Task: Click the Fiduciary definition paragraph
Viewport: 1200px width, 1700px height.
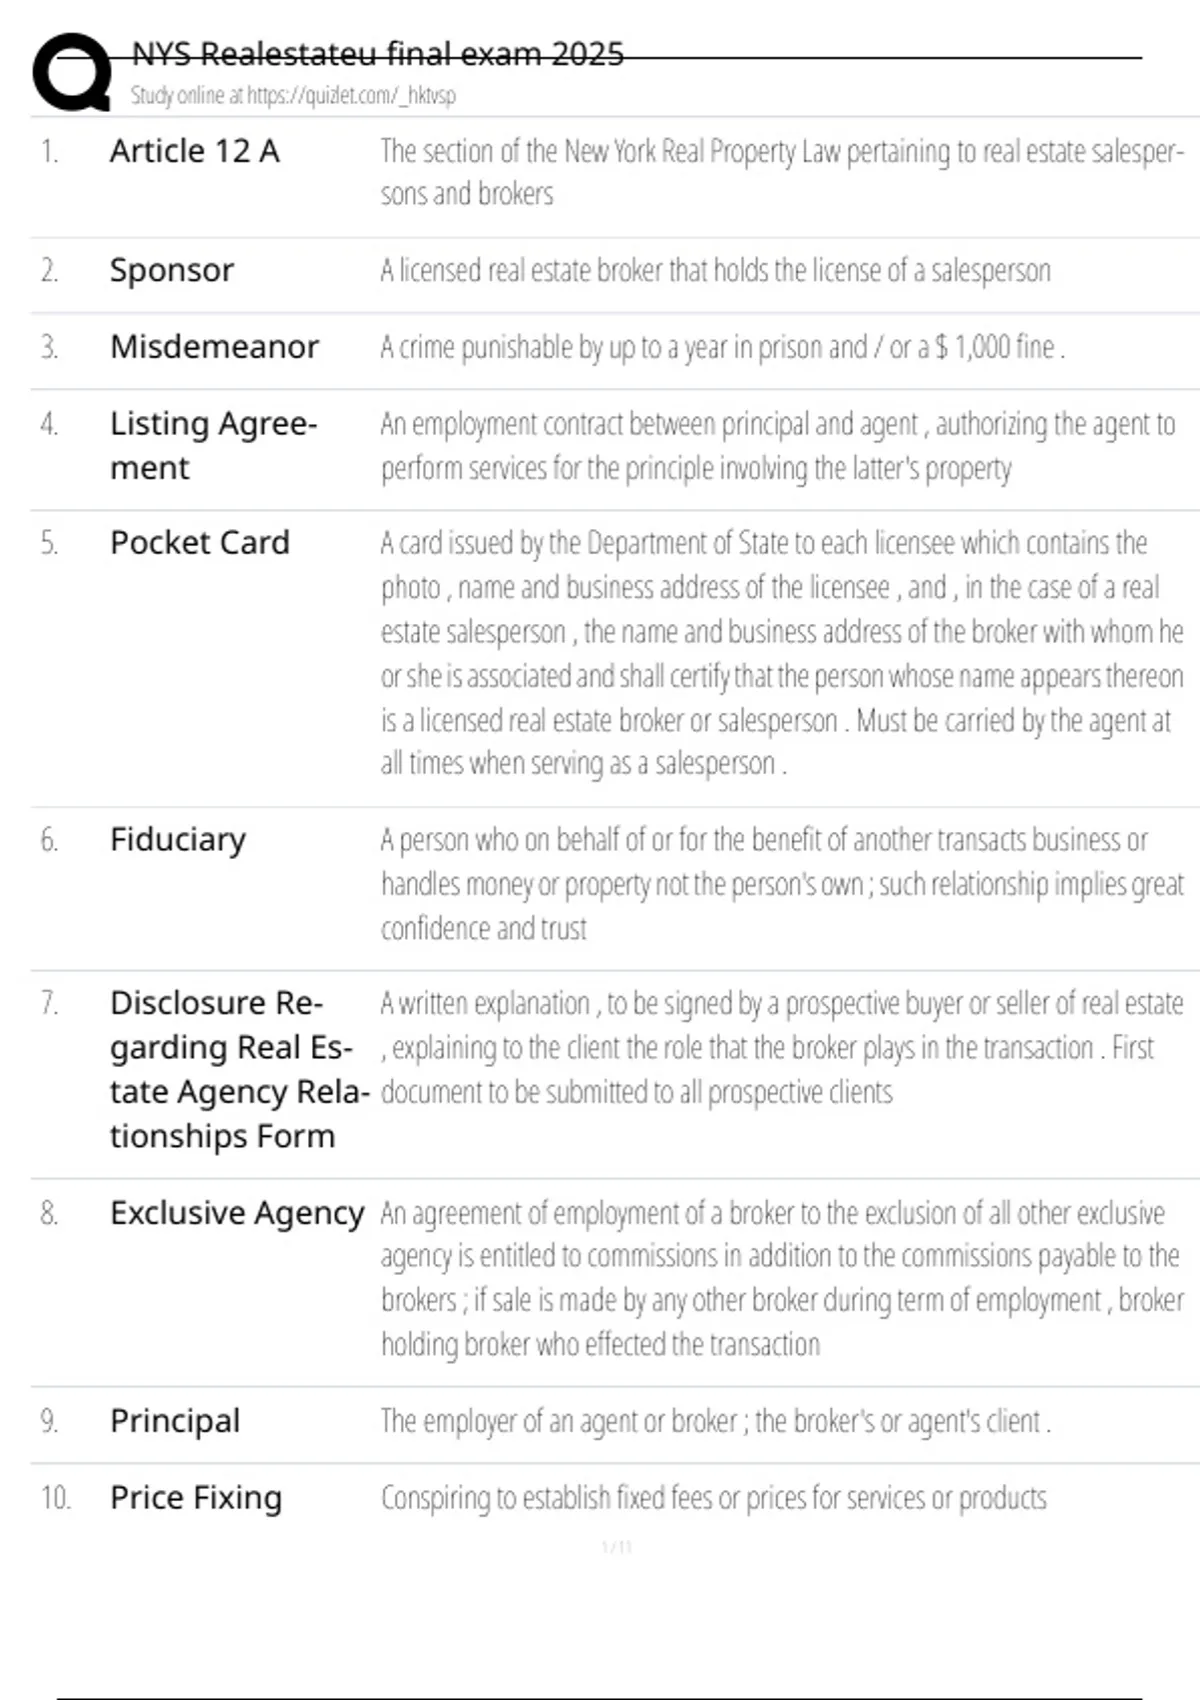Action: (x=781, y=884)
